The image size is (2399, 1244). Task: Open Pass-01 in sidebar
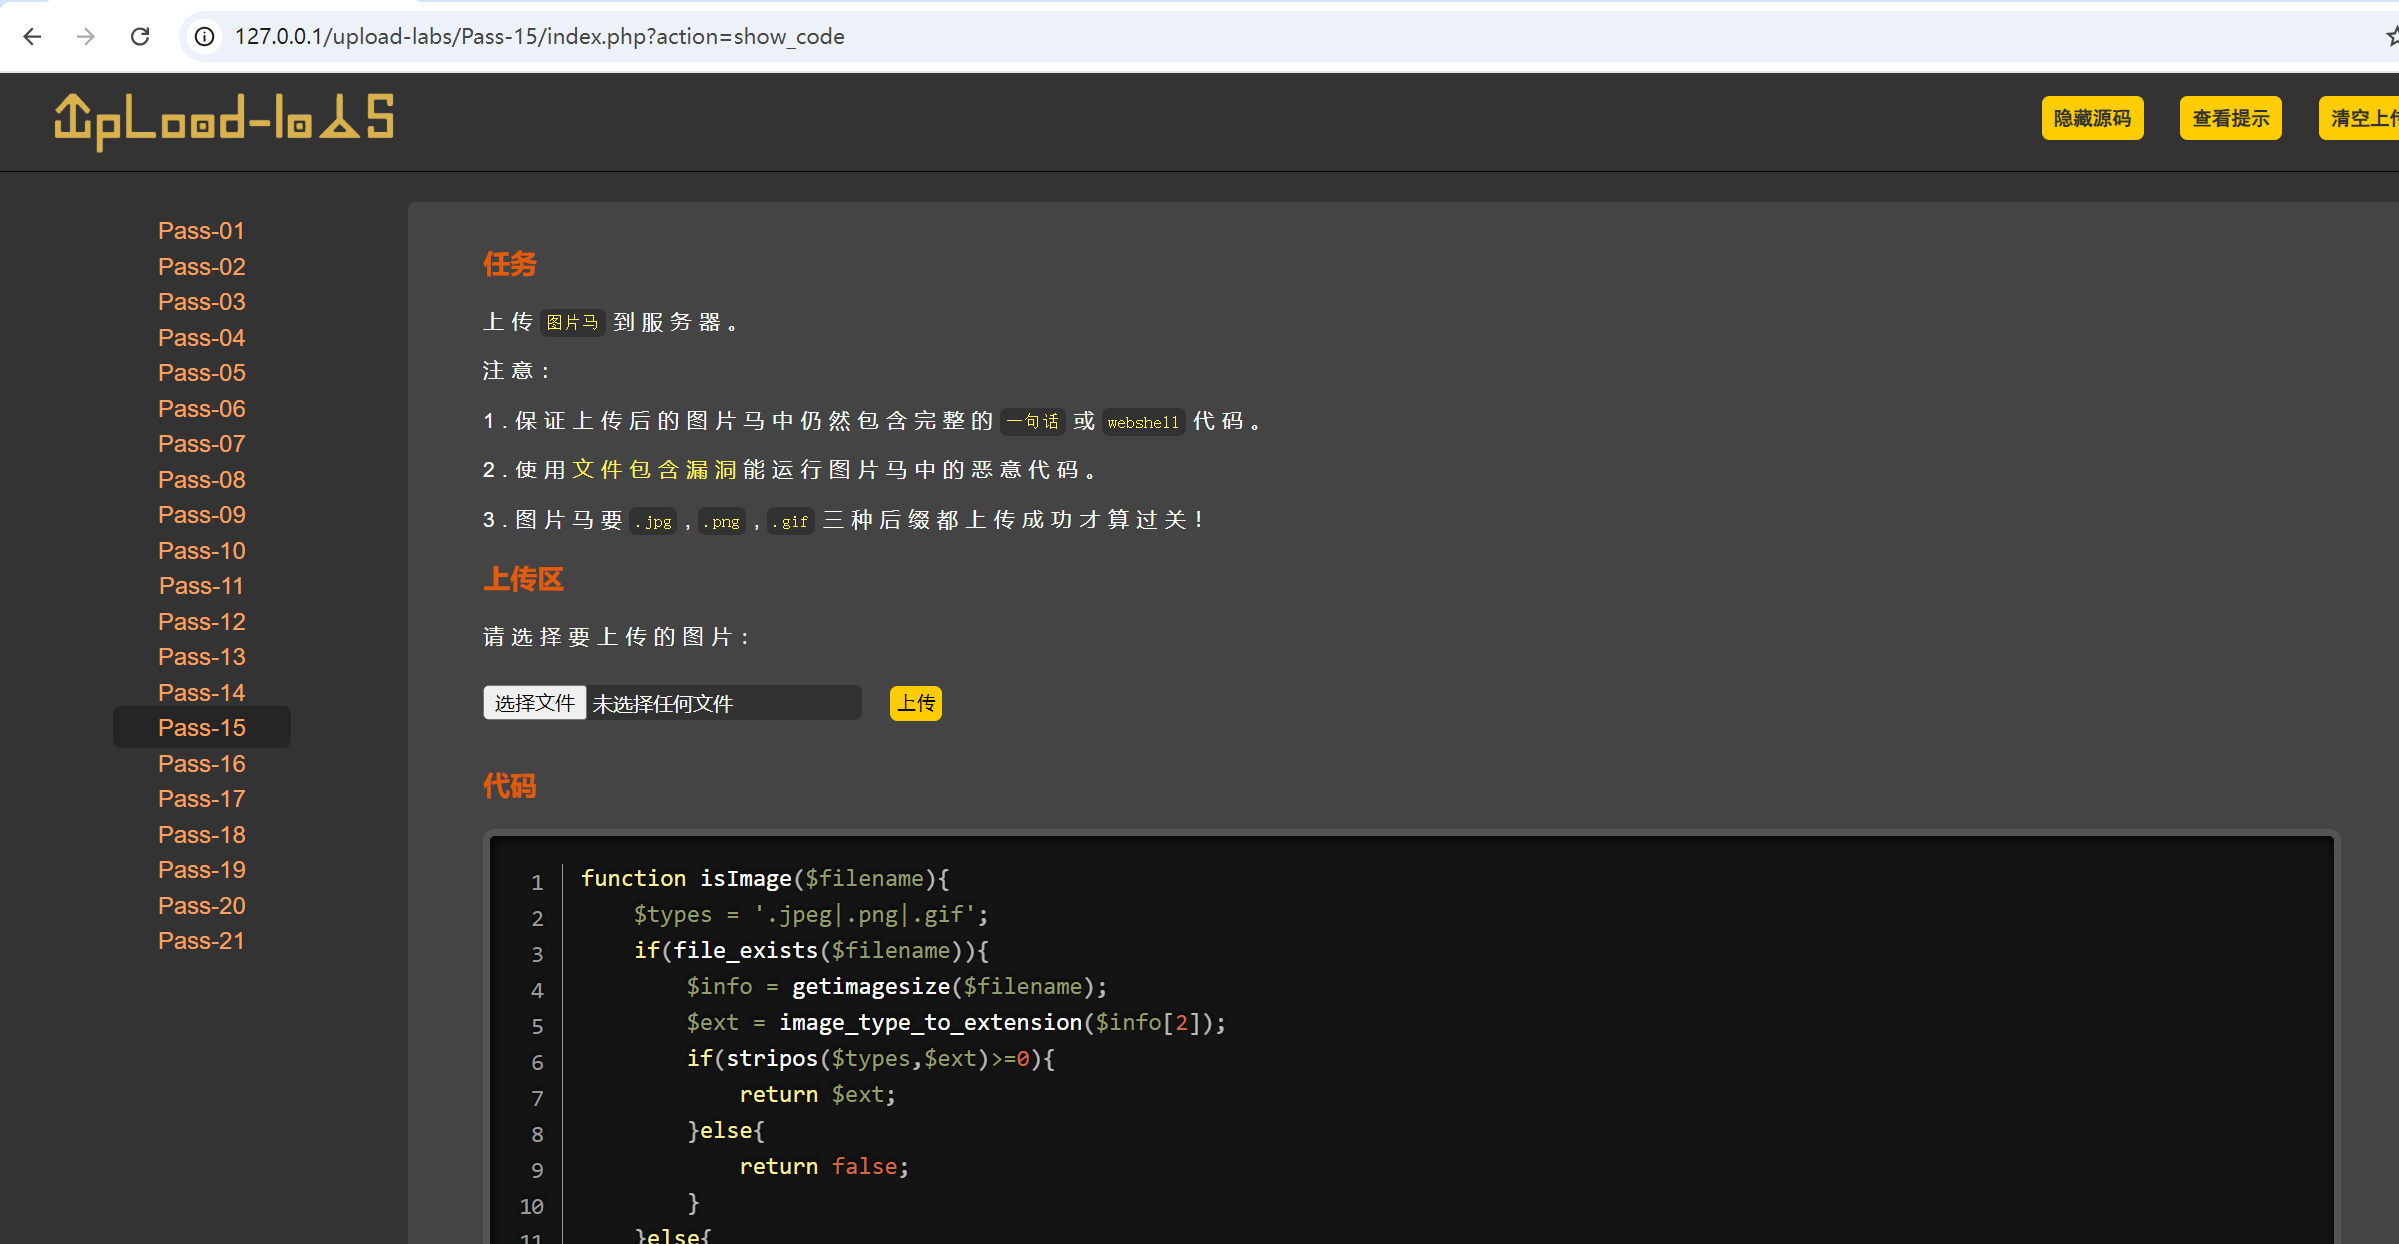pyautogui.click(x=201, y=231)
